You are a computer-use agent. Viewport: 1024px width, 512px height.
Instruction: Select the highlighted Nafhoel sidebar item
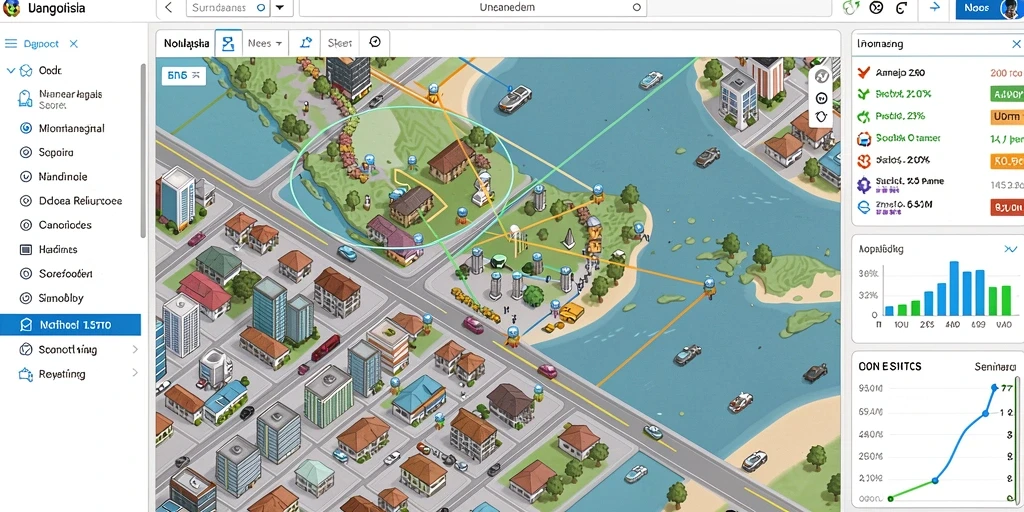coord(71,325)
